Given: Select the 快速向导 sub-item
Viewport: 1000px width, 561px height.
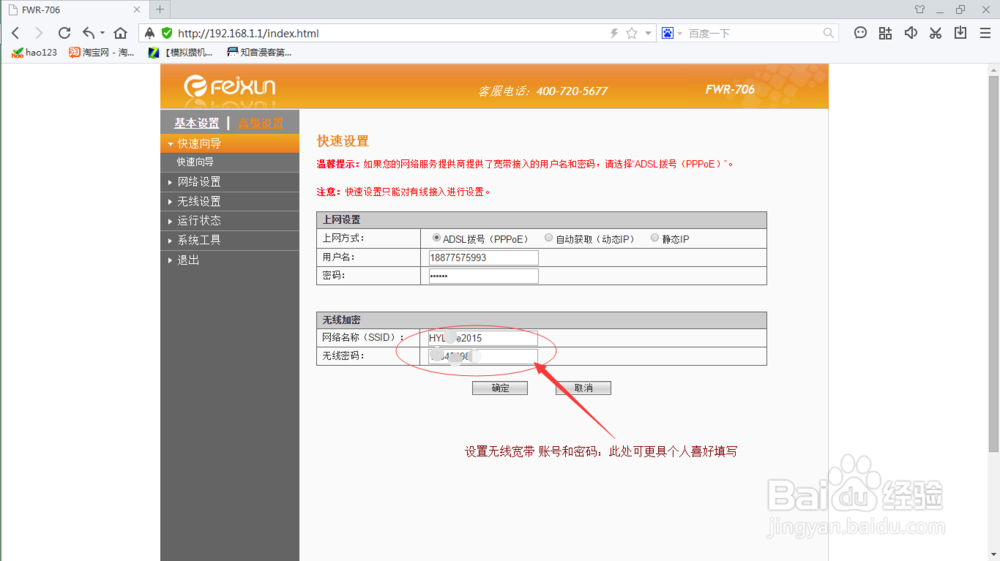Looking at the screenshot, I should pyautogui.click(x=195, y=162).
